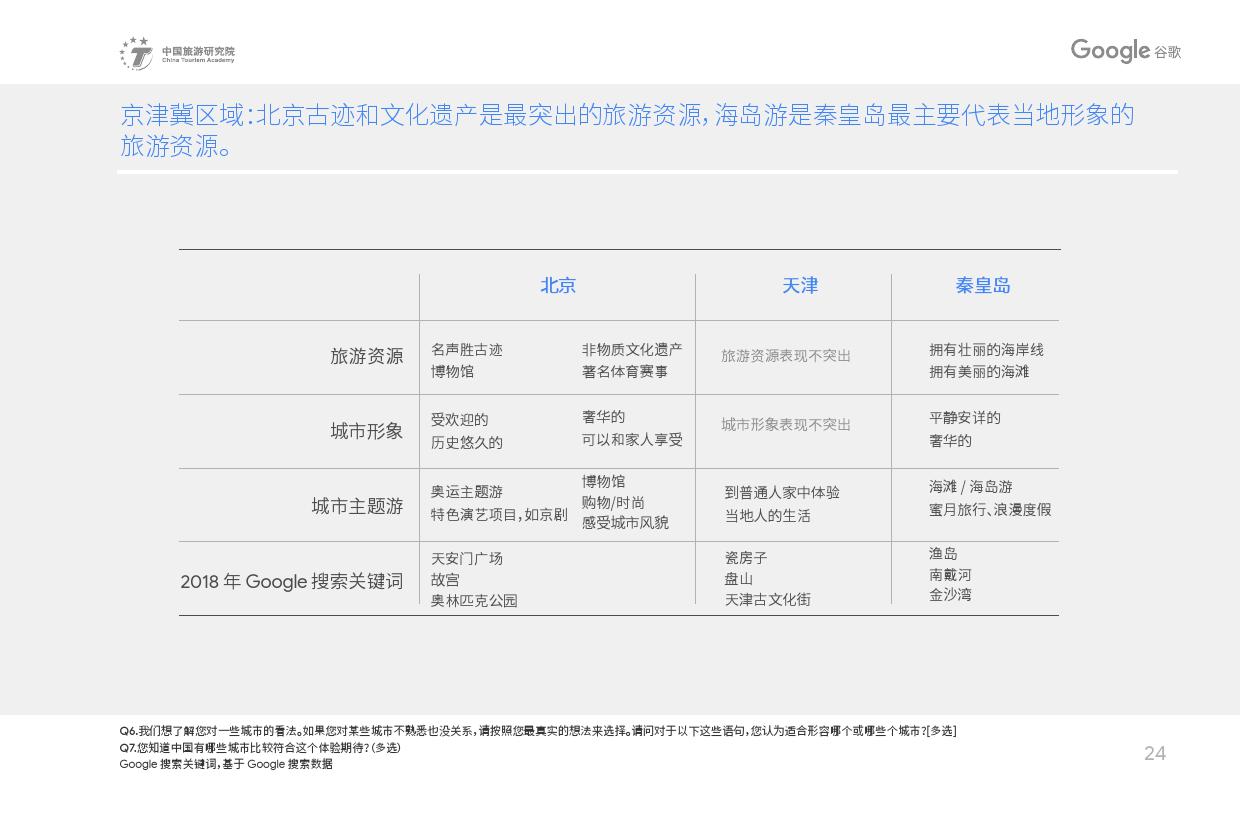Screen dimensions: 1240x827
Task: Click 拥有壮丽的海岸线 in 秦皇岛 column
Action: coord(985,350)
